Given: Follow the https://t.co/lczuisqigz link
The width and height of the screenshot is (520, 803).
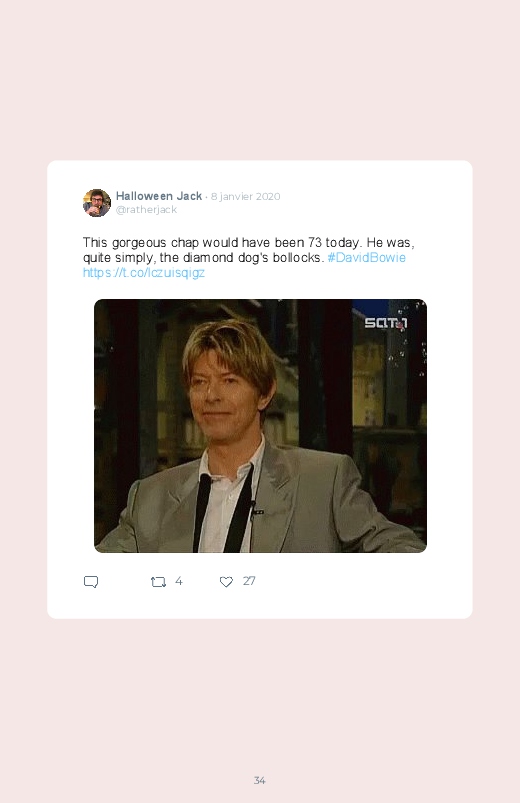Looking at the screenshot, I should pos(144,272).
